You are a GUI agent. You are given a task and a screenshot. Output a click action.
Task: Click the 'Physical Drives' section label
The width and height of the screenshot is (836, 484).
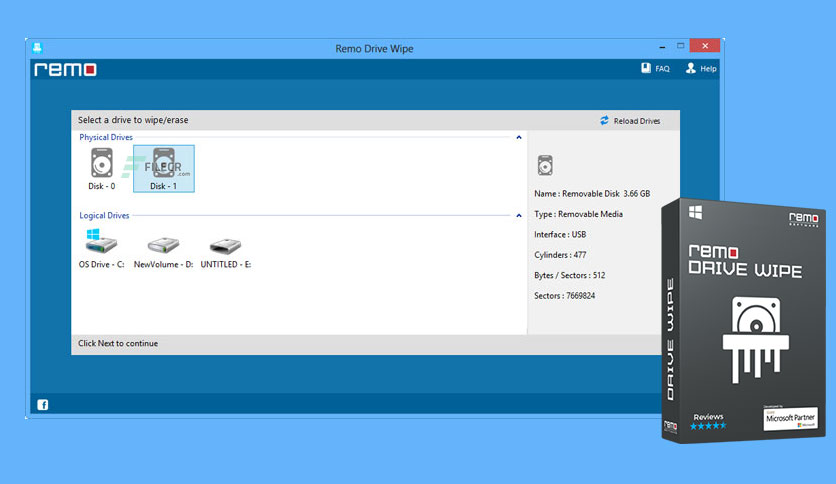click(x=106, y=137)
